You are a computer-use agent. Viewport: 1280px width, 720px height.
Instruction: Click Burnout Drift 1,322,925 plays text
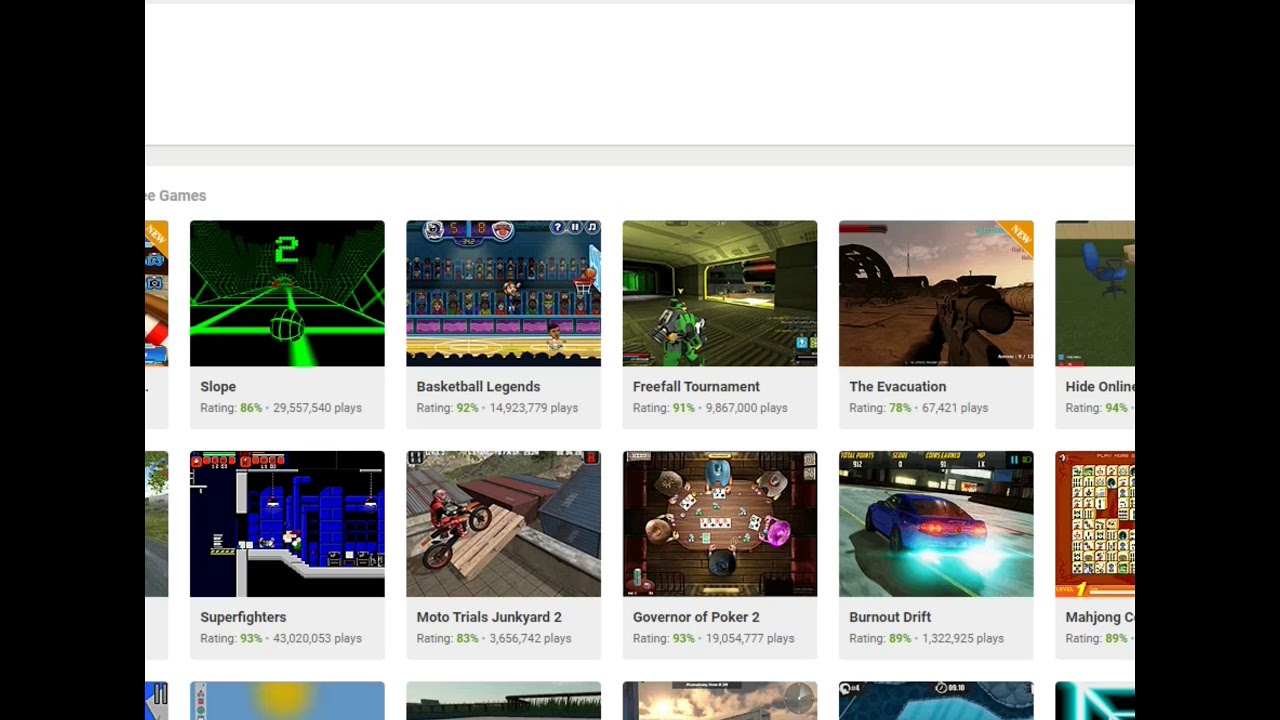tap(962, 638)
